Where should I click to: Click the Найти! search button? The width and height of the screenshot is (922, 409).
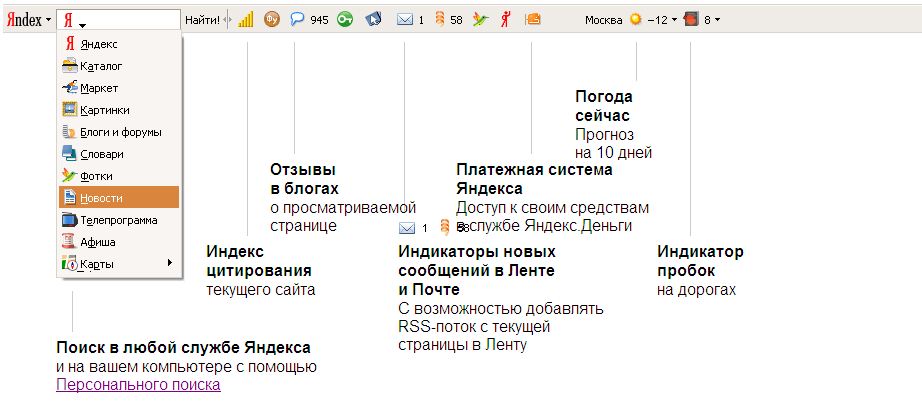tap(202, 20)
